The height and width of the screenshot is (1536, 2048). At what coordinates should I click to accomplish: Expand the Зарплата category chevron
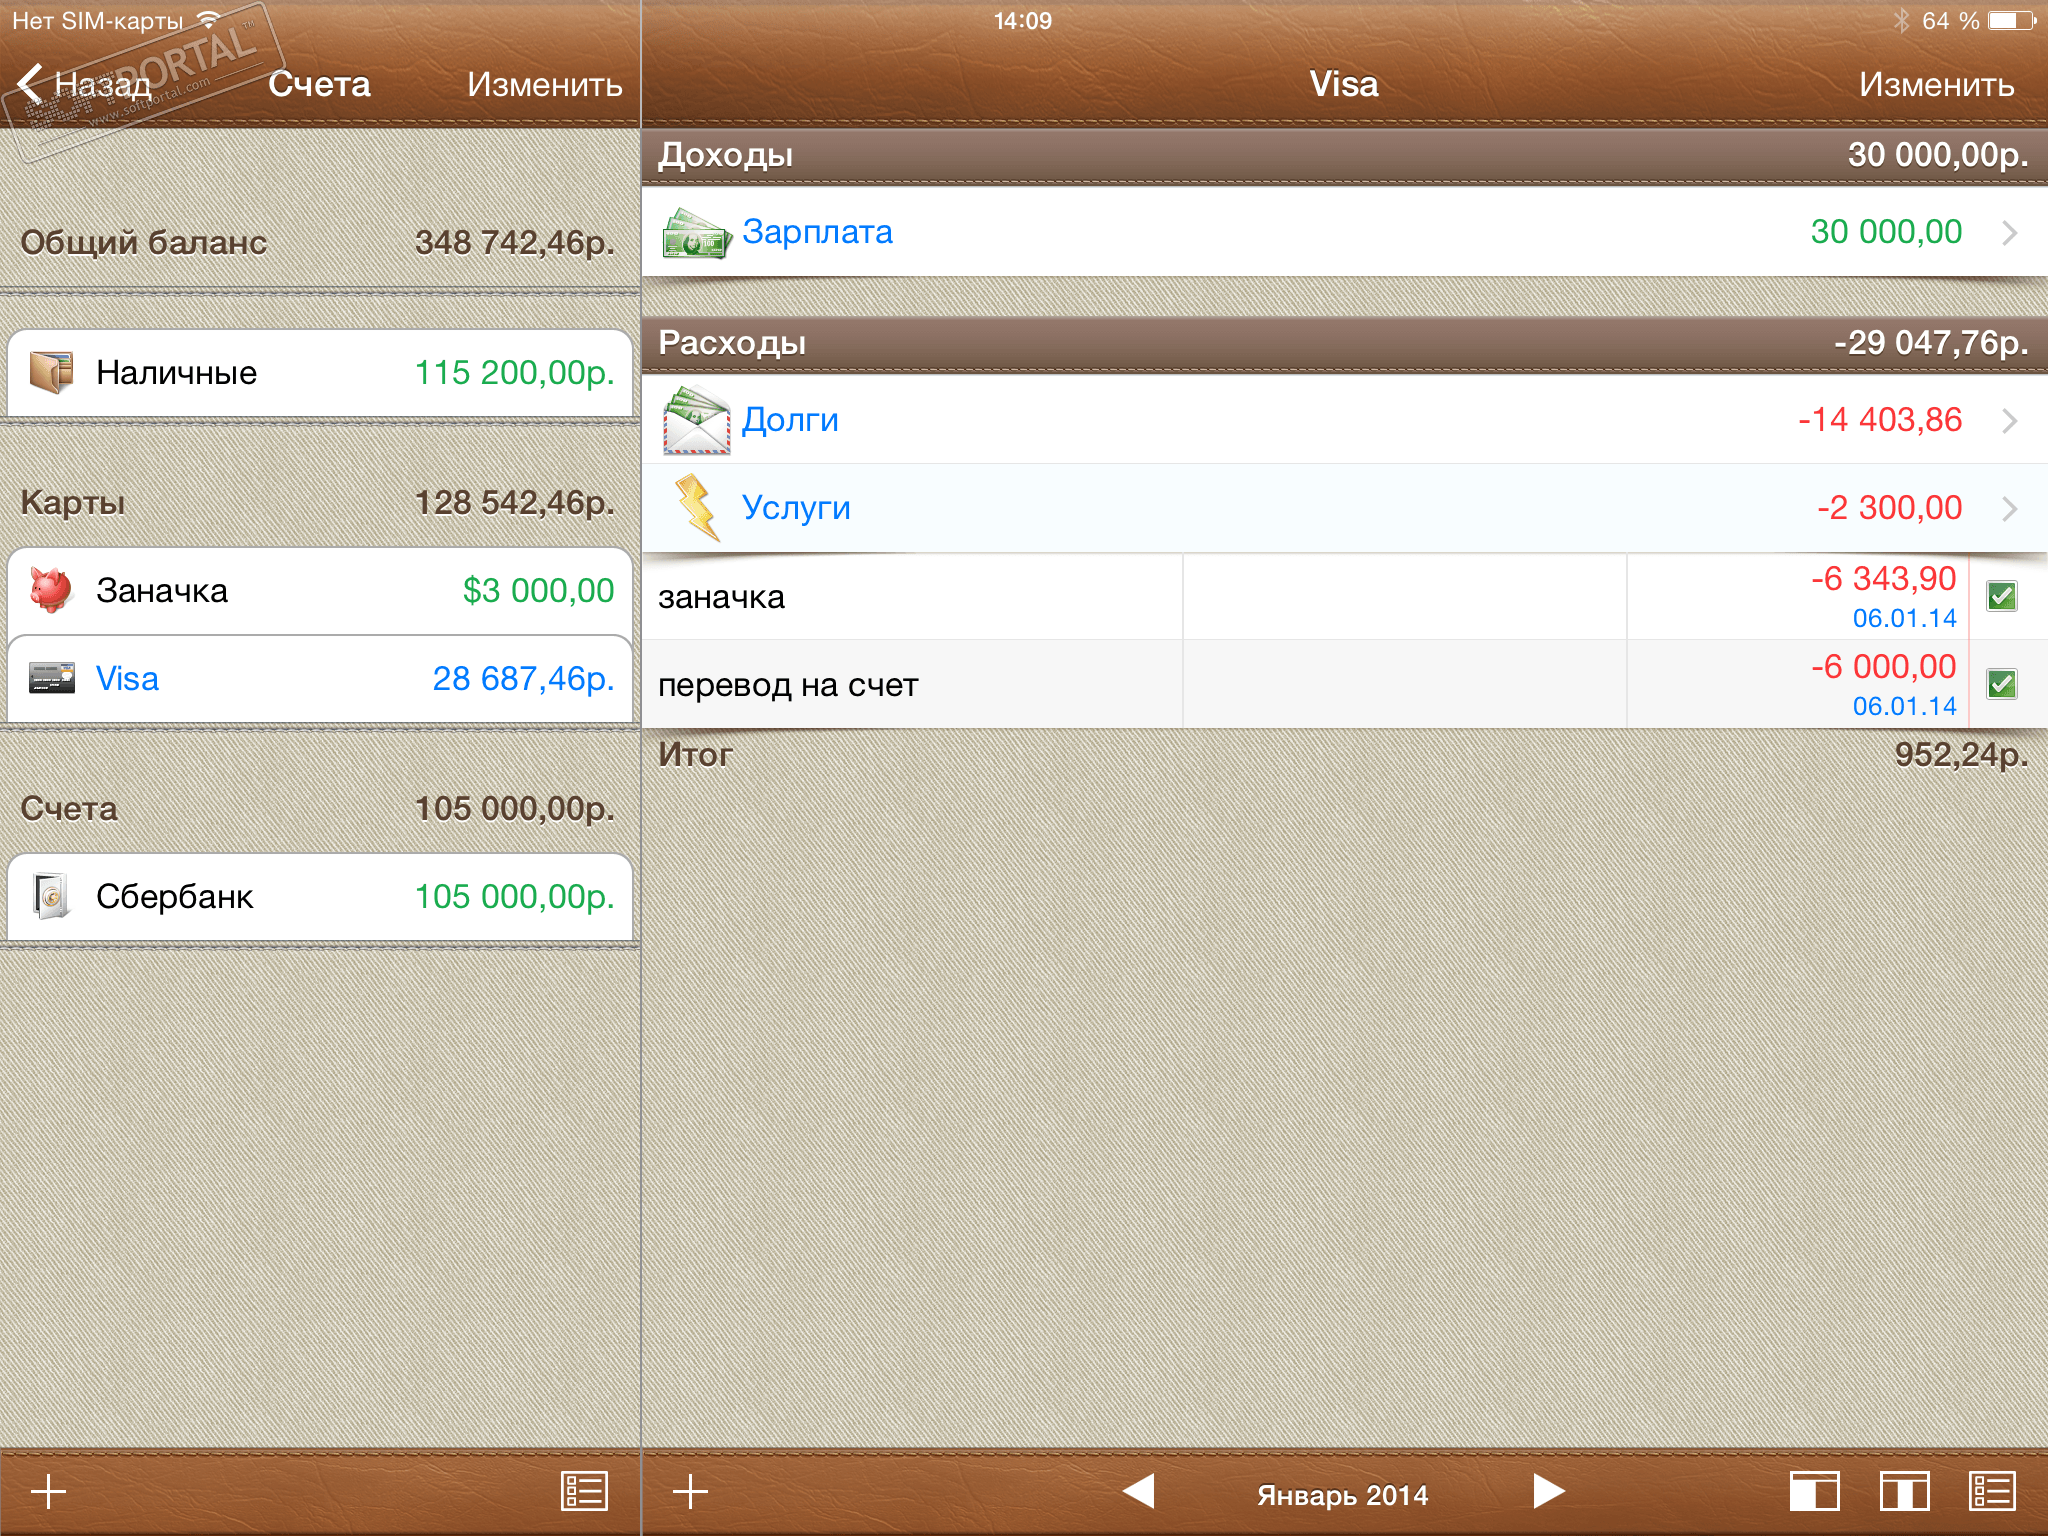(2009, 233)
